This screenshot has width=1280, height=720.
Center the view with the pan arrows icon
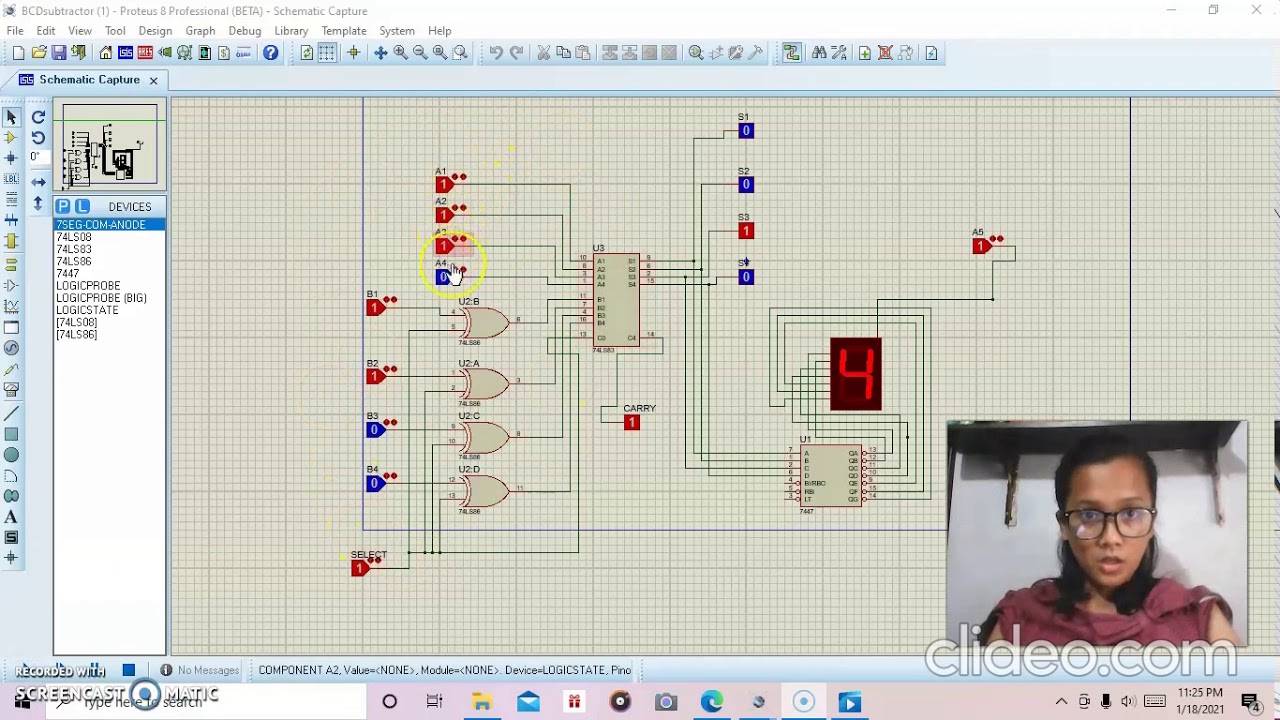point(381,53)
